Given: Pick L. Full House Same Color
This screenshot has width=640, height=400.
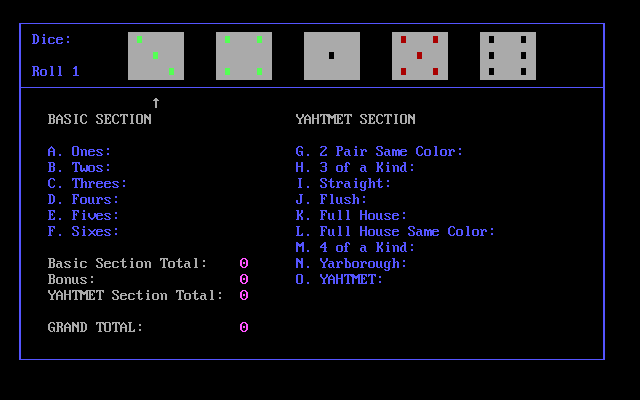Looking at the screenshot, I should 395,232.
